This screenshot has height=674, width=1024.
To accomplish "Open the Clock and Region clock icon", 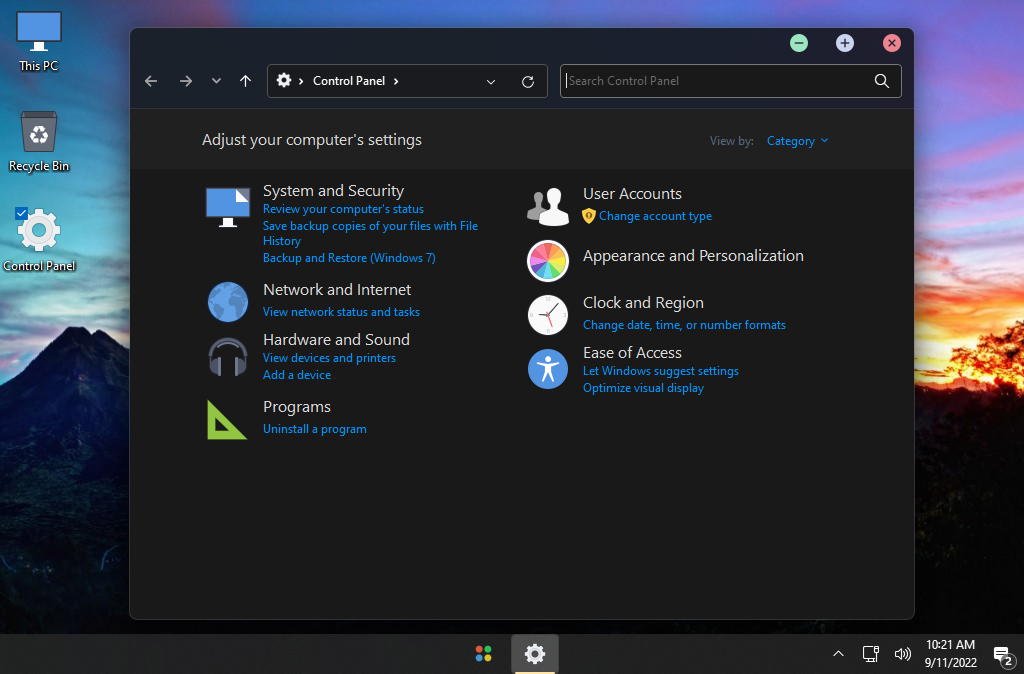I will 548,315.
